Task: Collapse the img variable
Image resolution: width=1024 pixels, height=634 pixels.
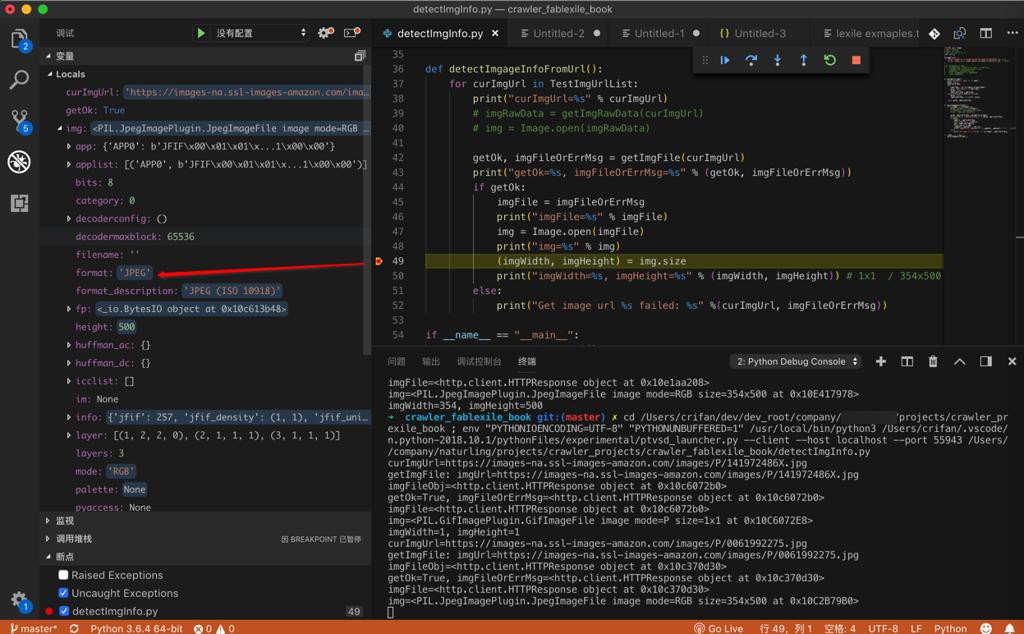Action: point(60,129)
